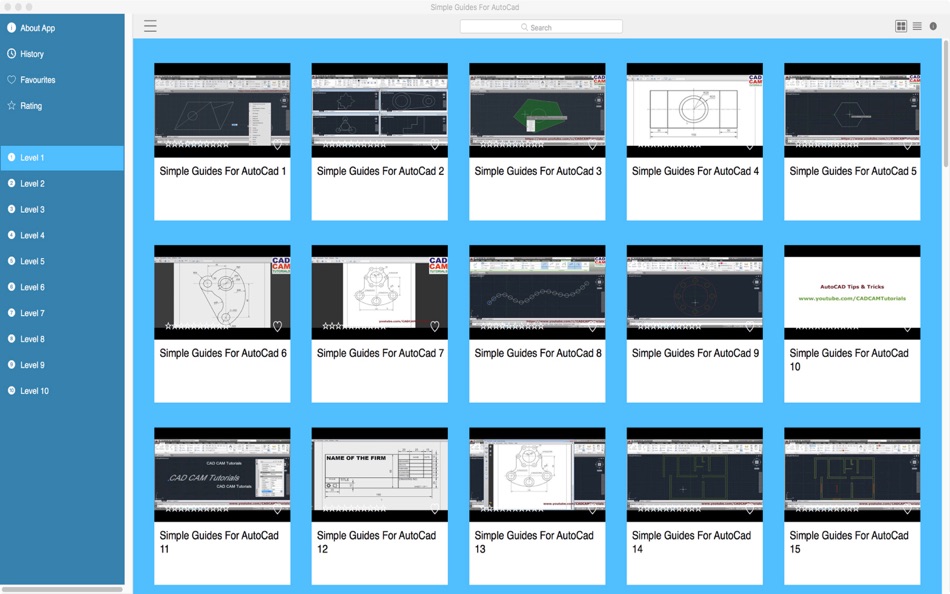
Task: Rate Simple Guides For AutoCad 1 stars
Action: (x=197, y=144)
